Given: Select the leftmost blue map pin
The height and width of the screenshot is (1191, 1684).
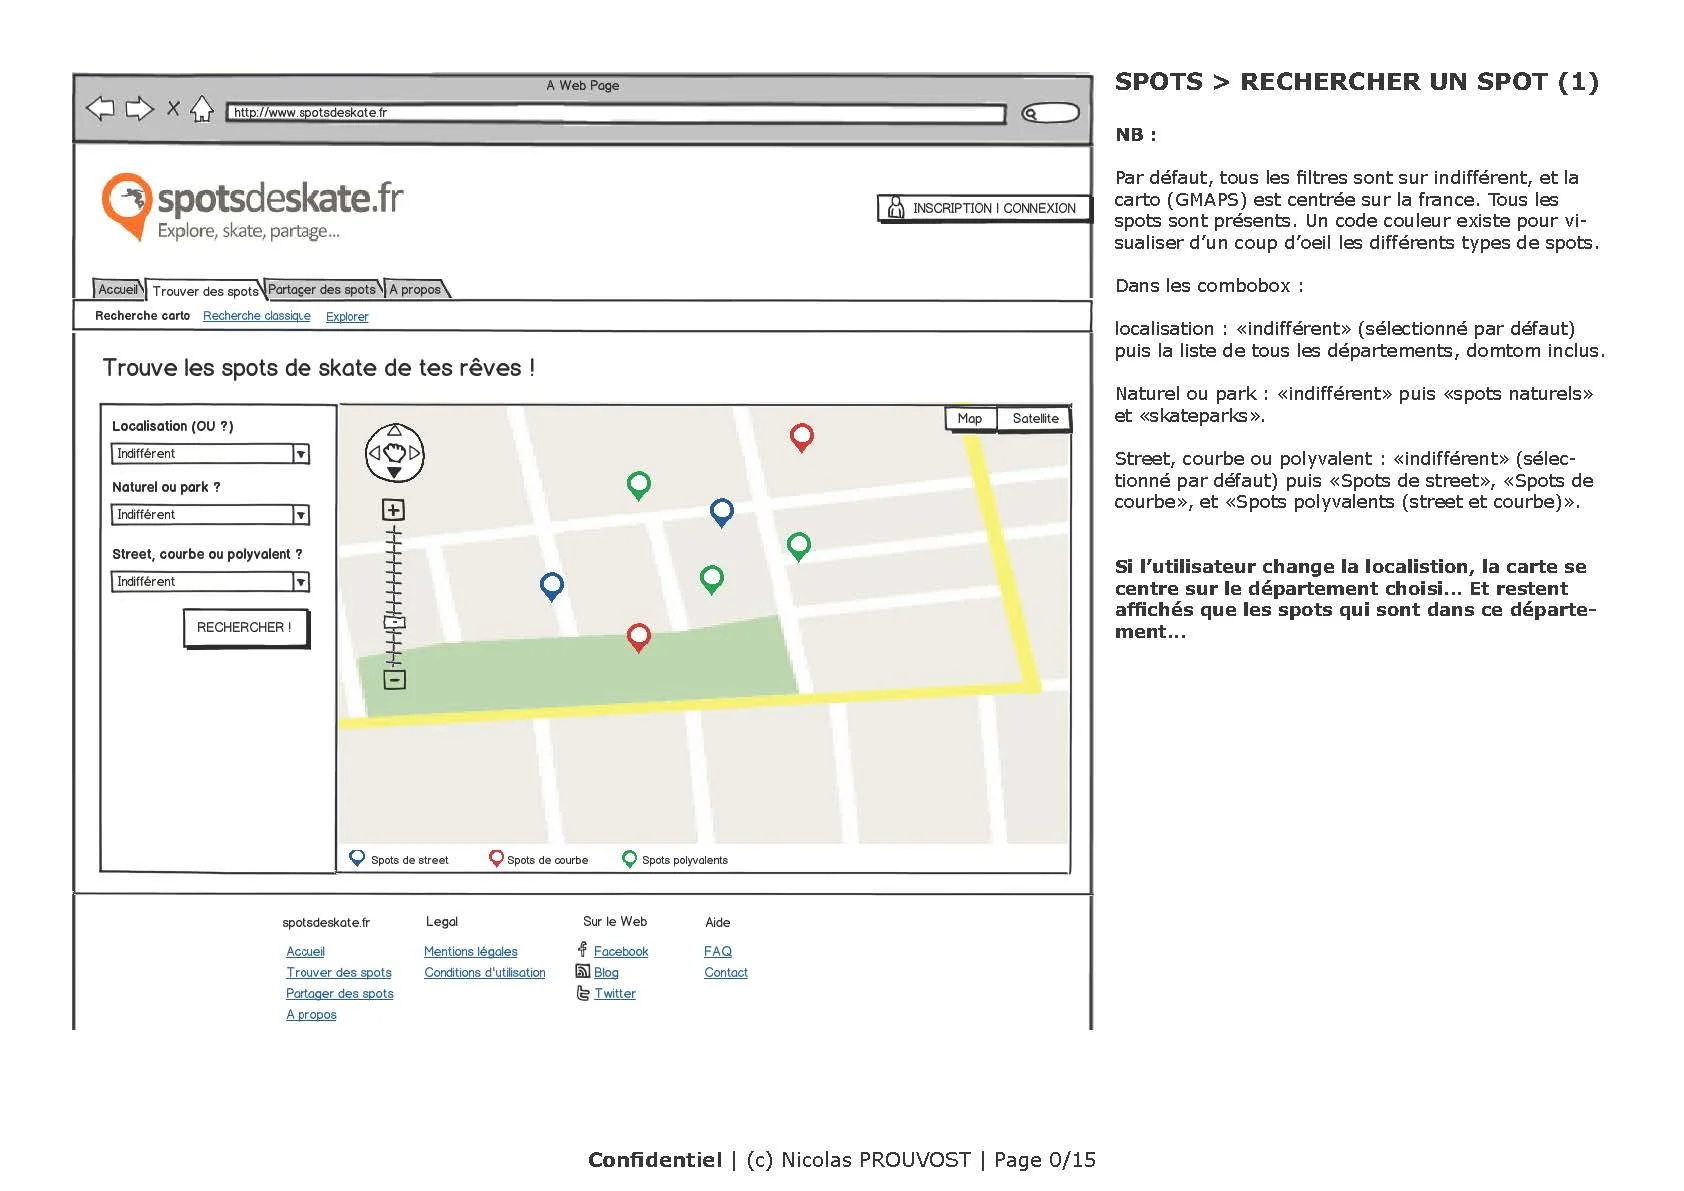Looking at the screenshot, I should click(x=552, y=586).
